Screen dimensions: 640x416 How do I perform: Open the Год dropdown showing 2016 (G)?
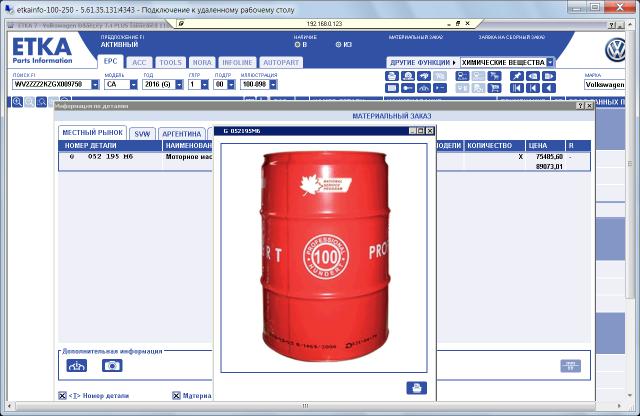click(179, 85)
